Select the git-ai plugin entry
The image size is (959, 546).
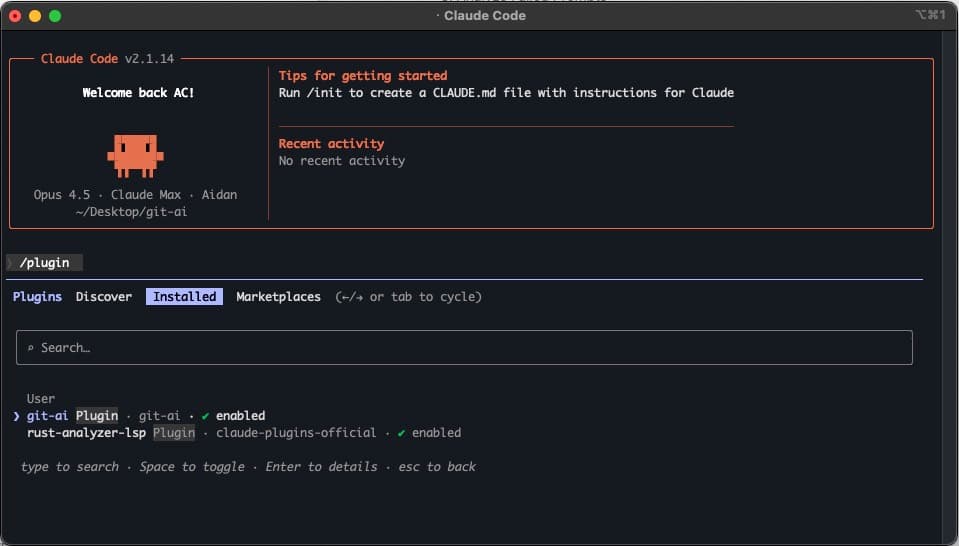[x=47, y=416]
